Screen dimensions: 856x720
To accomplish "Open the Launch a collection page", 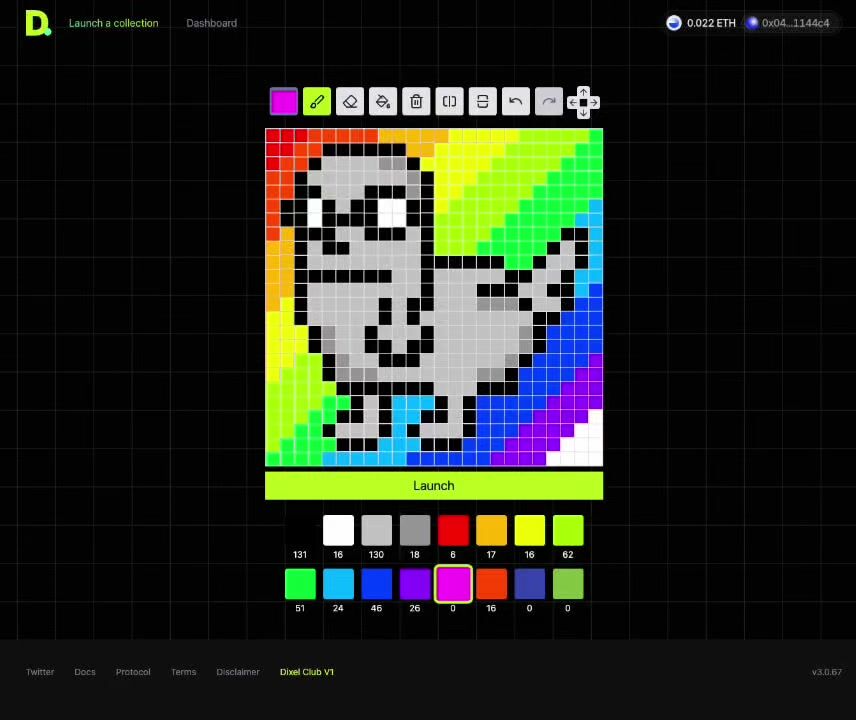I will coord(114,23).
